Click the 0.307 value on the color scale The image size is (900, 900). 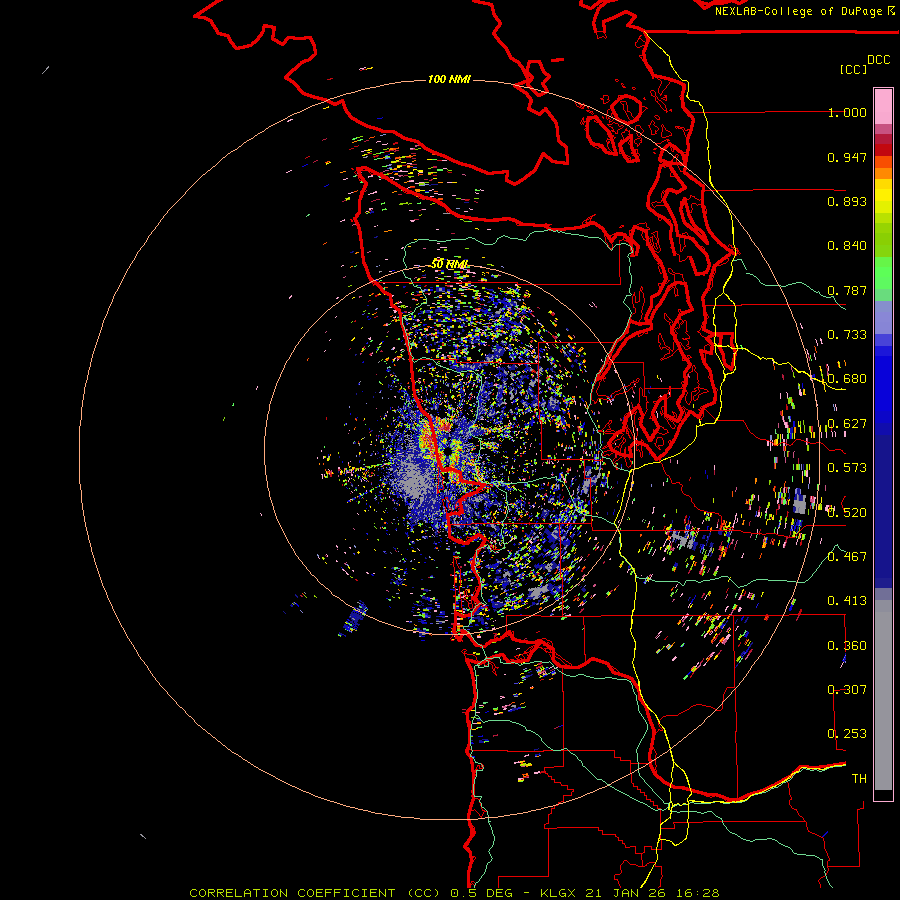pyautogui.click(x=847, y=690)
